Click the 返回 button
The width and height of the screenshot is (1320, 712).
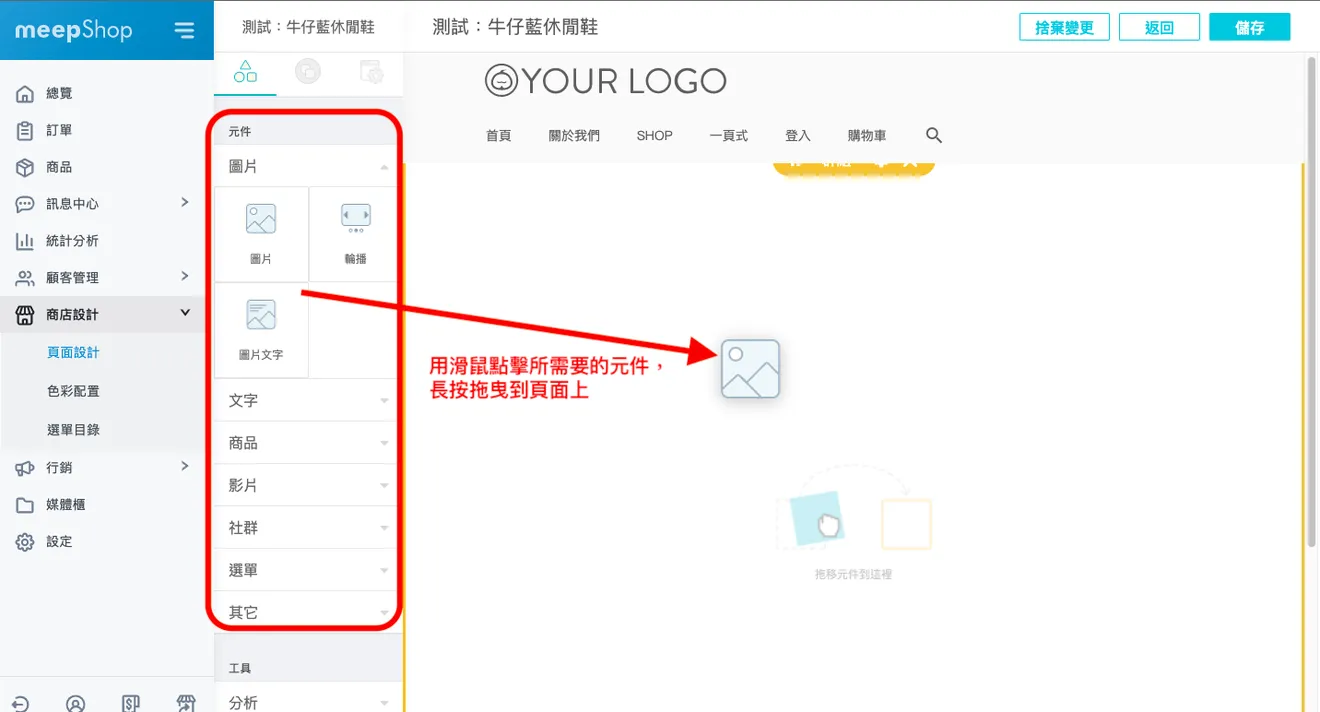pyautogui.click(x=1159, y=27)
